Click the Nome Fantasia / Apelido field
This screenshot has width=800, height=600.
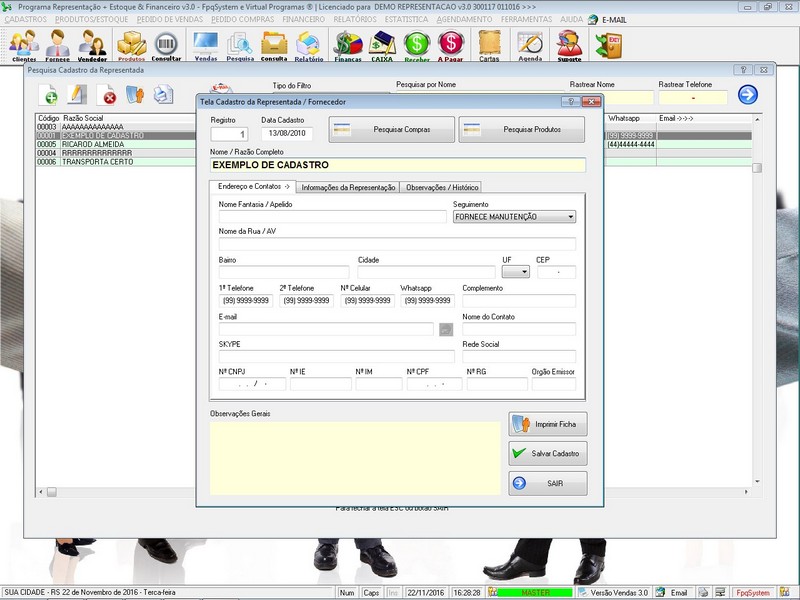pyautogui.click(x=332, y=216)
